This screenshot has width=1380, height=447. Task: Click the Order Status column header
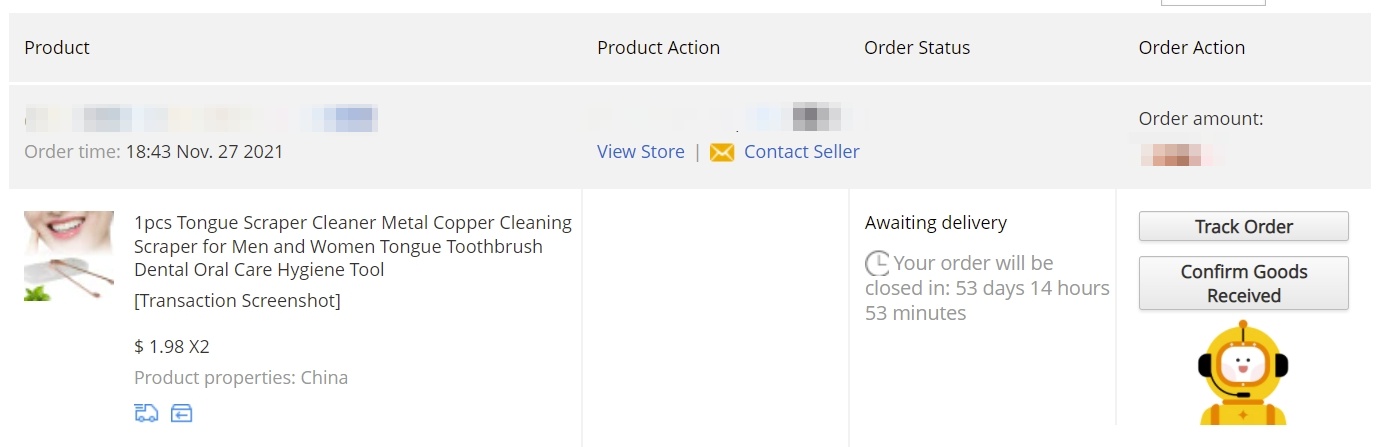pos(917,48)
